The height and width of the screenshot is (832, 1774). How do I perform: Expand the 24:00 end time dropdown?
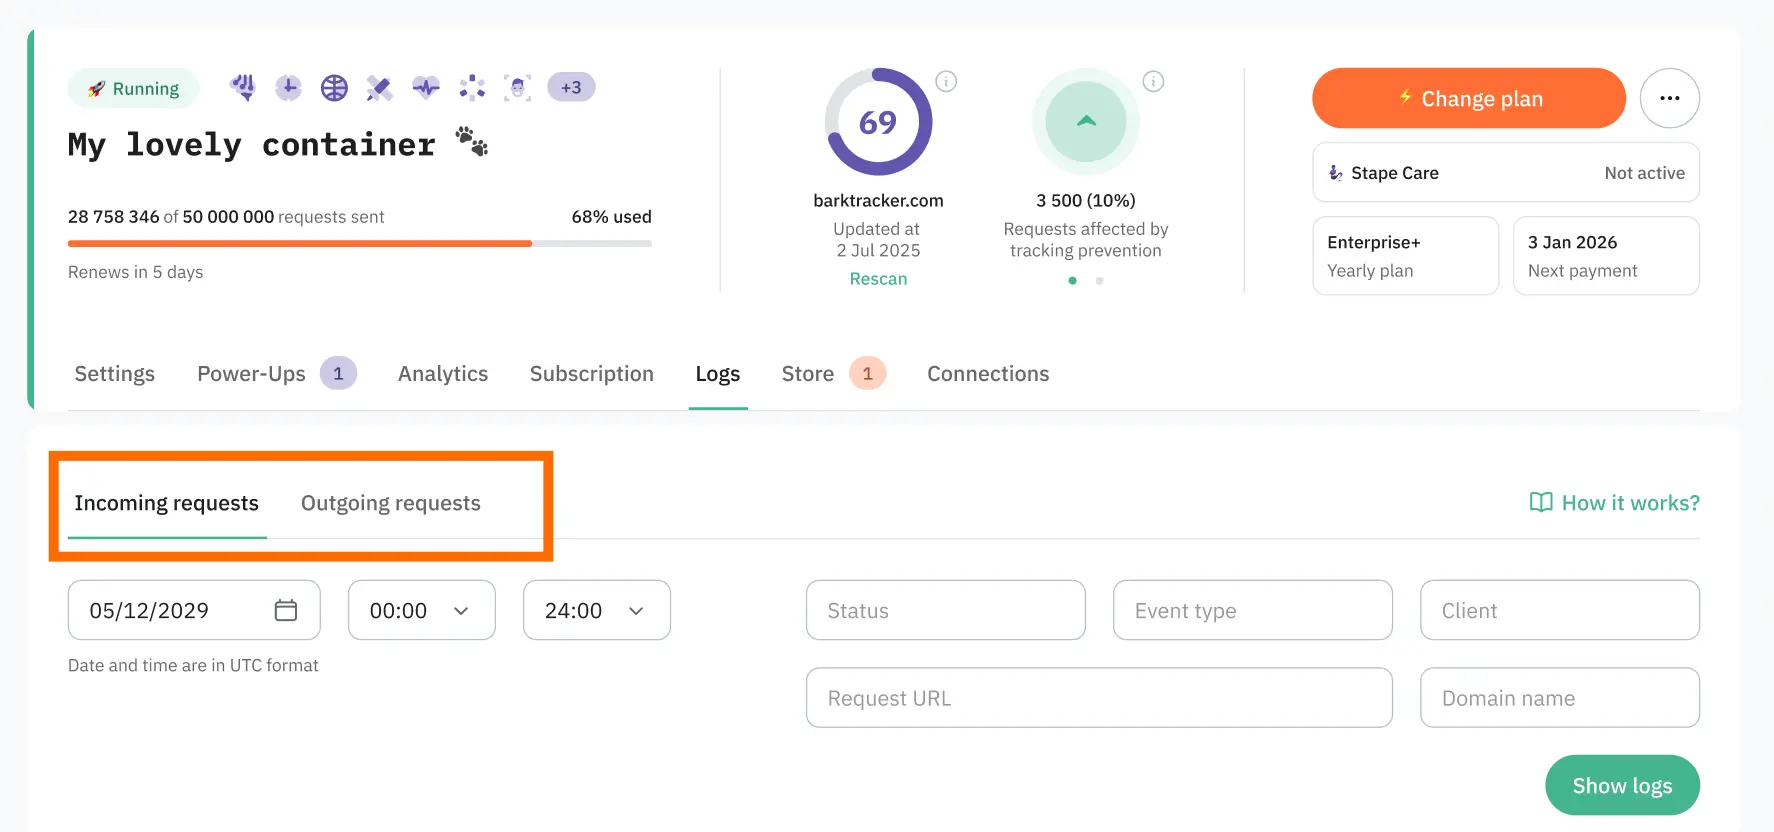(x=596, y=610)
